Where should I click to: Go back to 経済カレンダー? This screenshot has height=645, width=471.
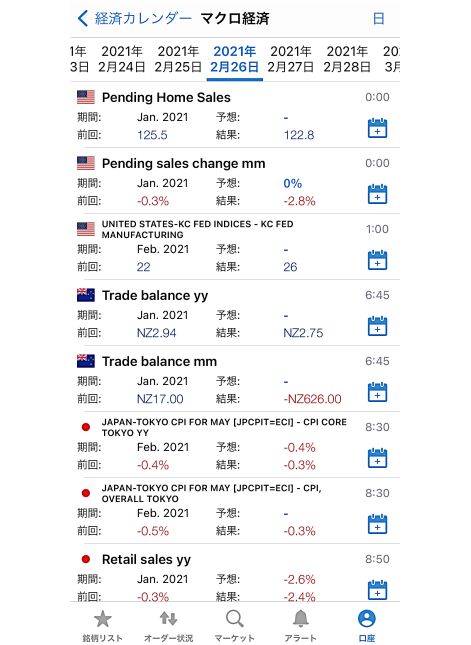134,19
